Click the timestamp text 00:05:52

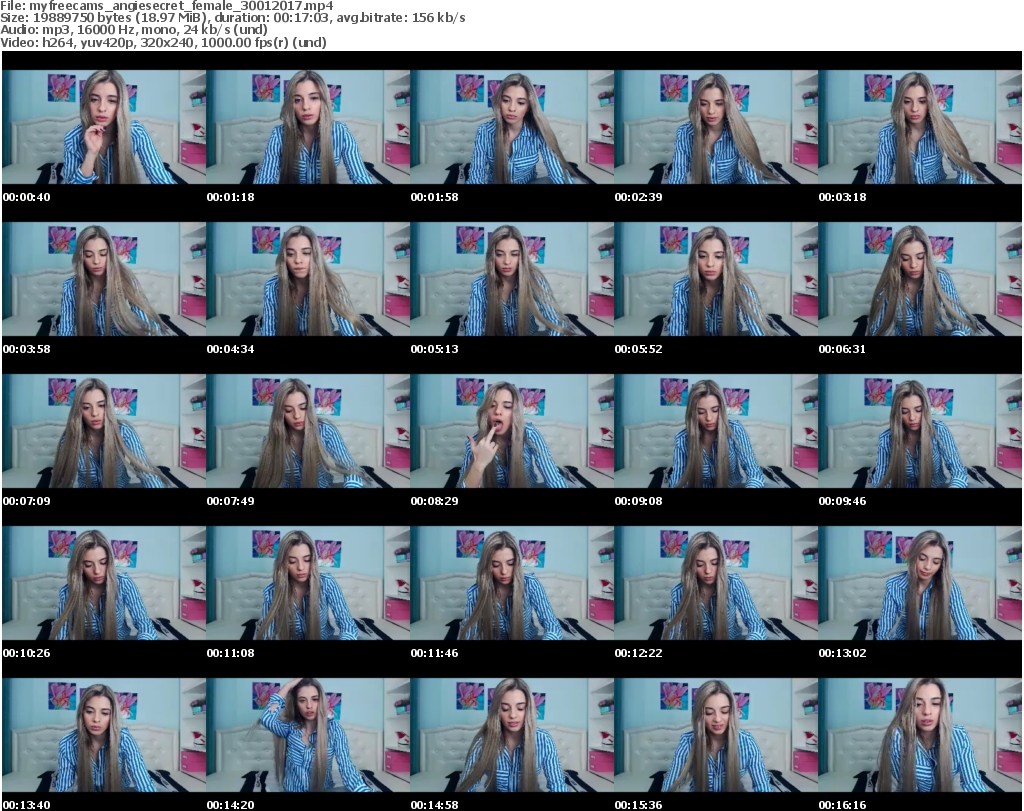coord(638,349)
